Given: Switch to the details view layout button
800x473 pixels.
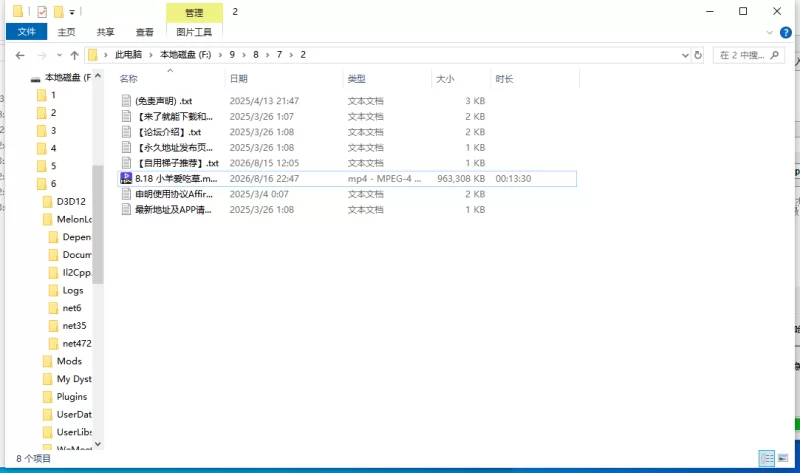Looking at the screenshot, I should point(767,458).
